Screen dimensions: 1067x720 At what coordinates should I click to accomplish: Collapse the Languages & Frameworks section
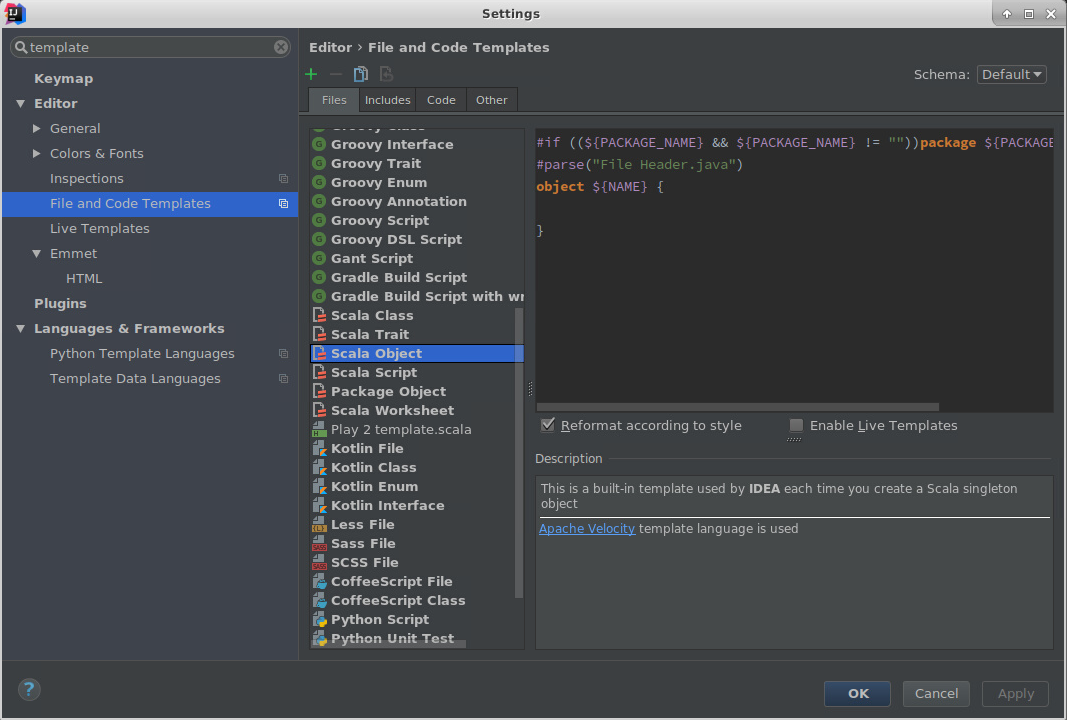tap(20, 329)
